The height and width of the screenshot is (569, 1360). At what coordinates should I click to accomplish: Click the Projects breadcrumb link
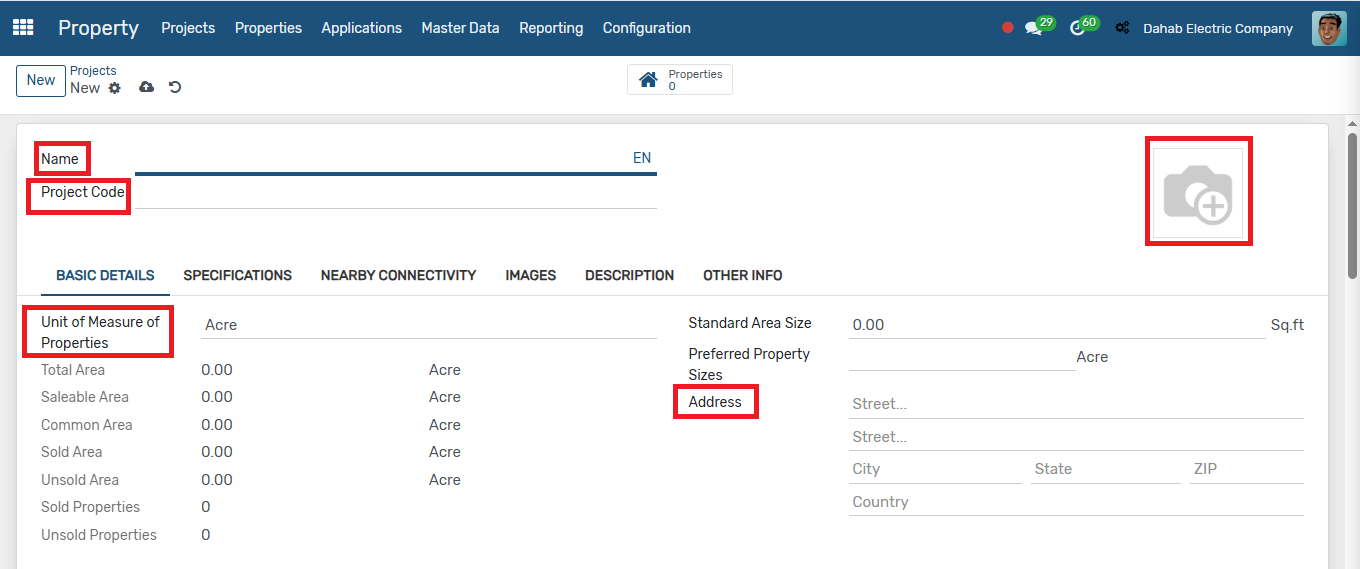(93, 71)
